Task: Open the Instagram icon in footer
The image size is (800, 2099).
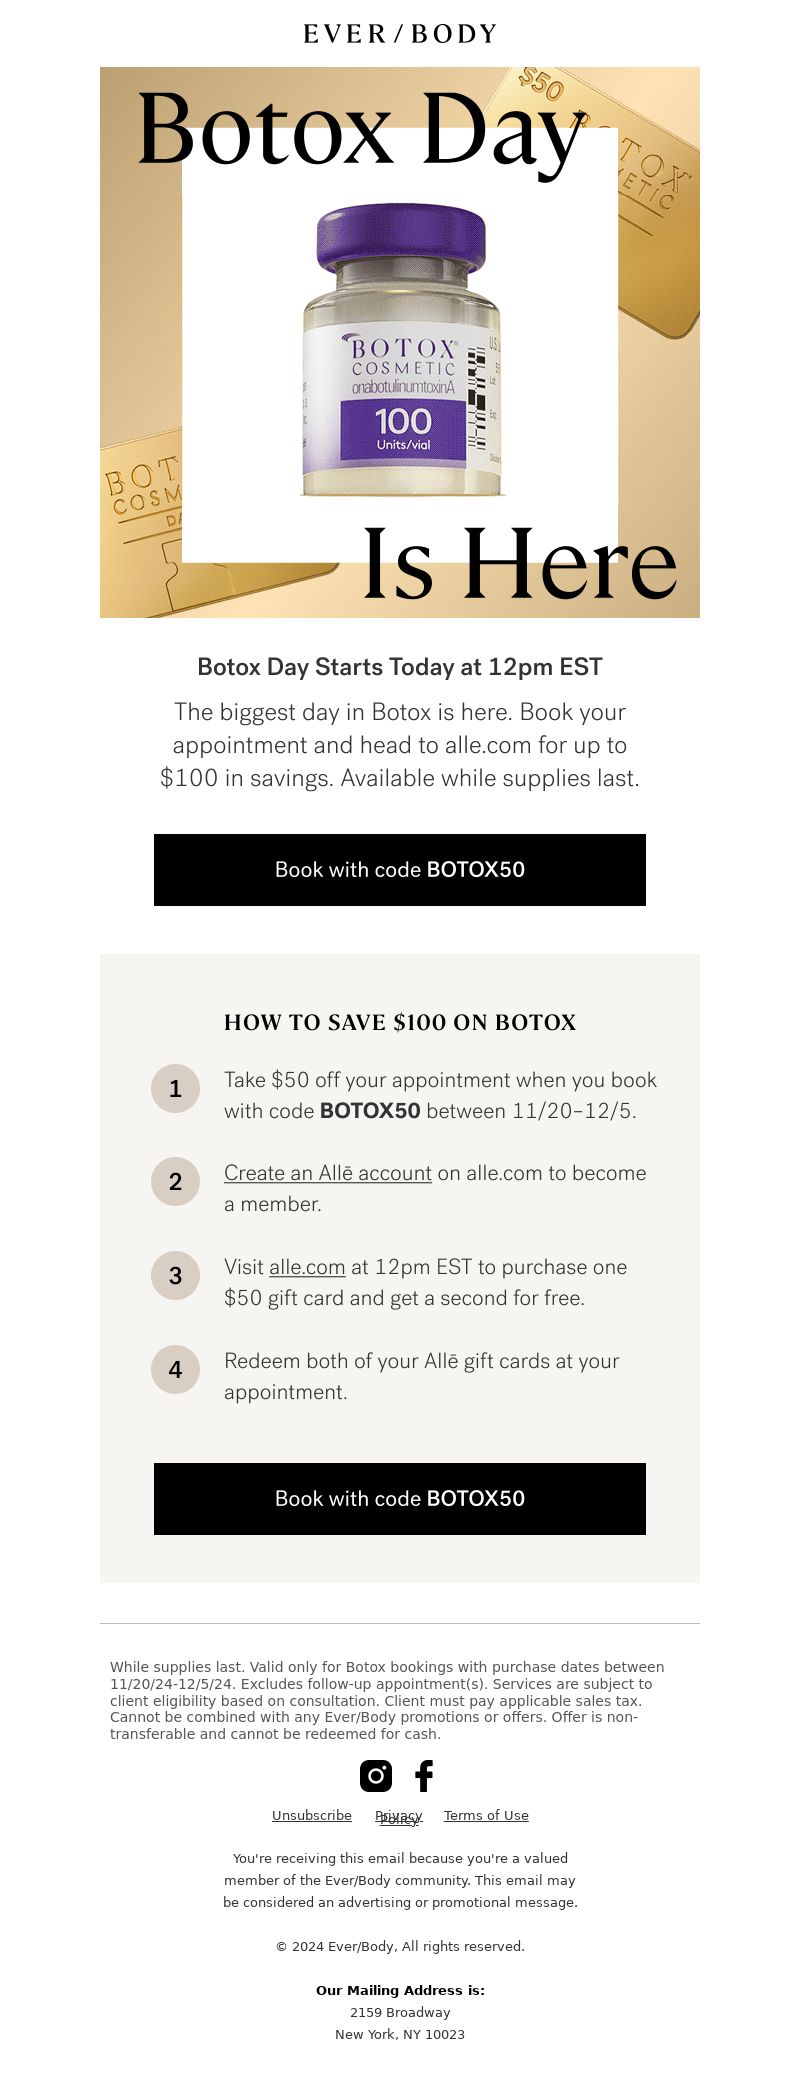Action: (x=376, y=1775)
